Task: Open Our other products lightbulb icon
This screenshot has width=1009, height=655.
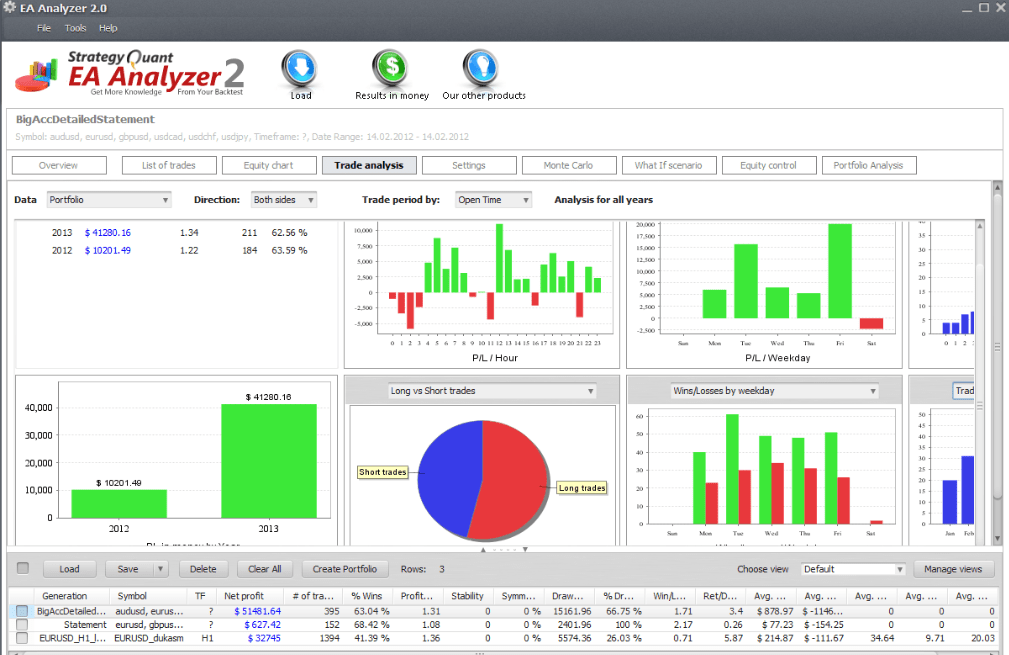Action: coord(482,68)
